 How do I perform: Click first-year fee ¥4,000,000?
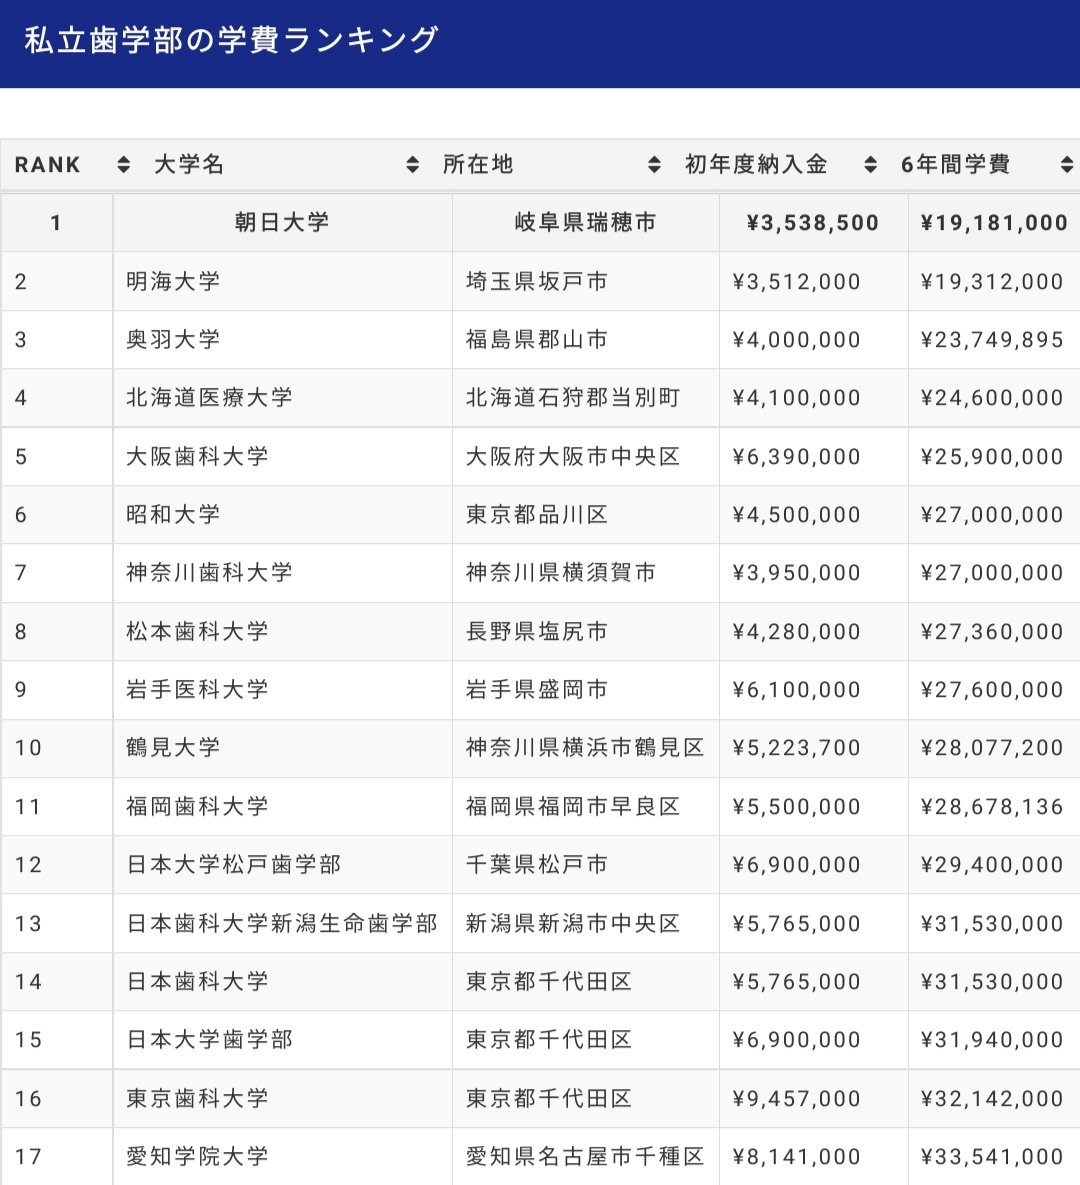tap(797, 340)
